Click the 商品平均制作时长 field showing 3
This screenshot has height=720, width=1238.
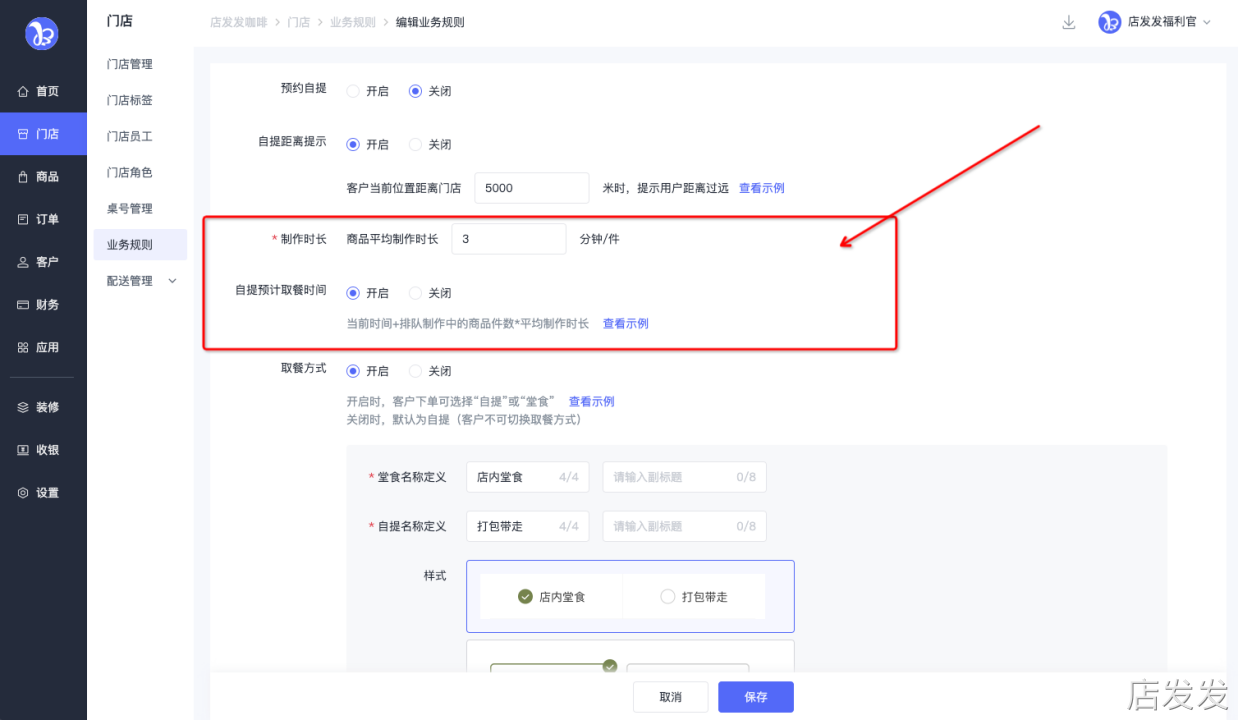click(x=509, y=239)
